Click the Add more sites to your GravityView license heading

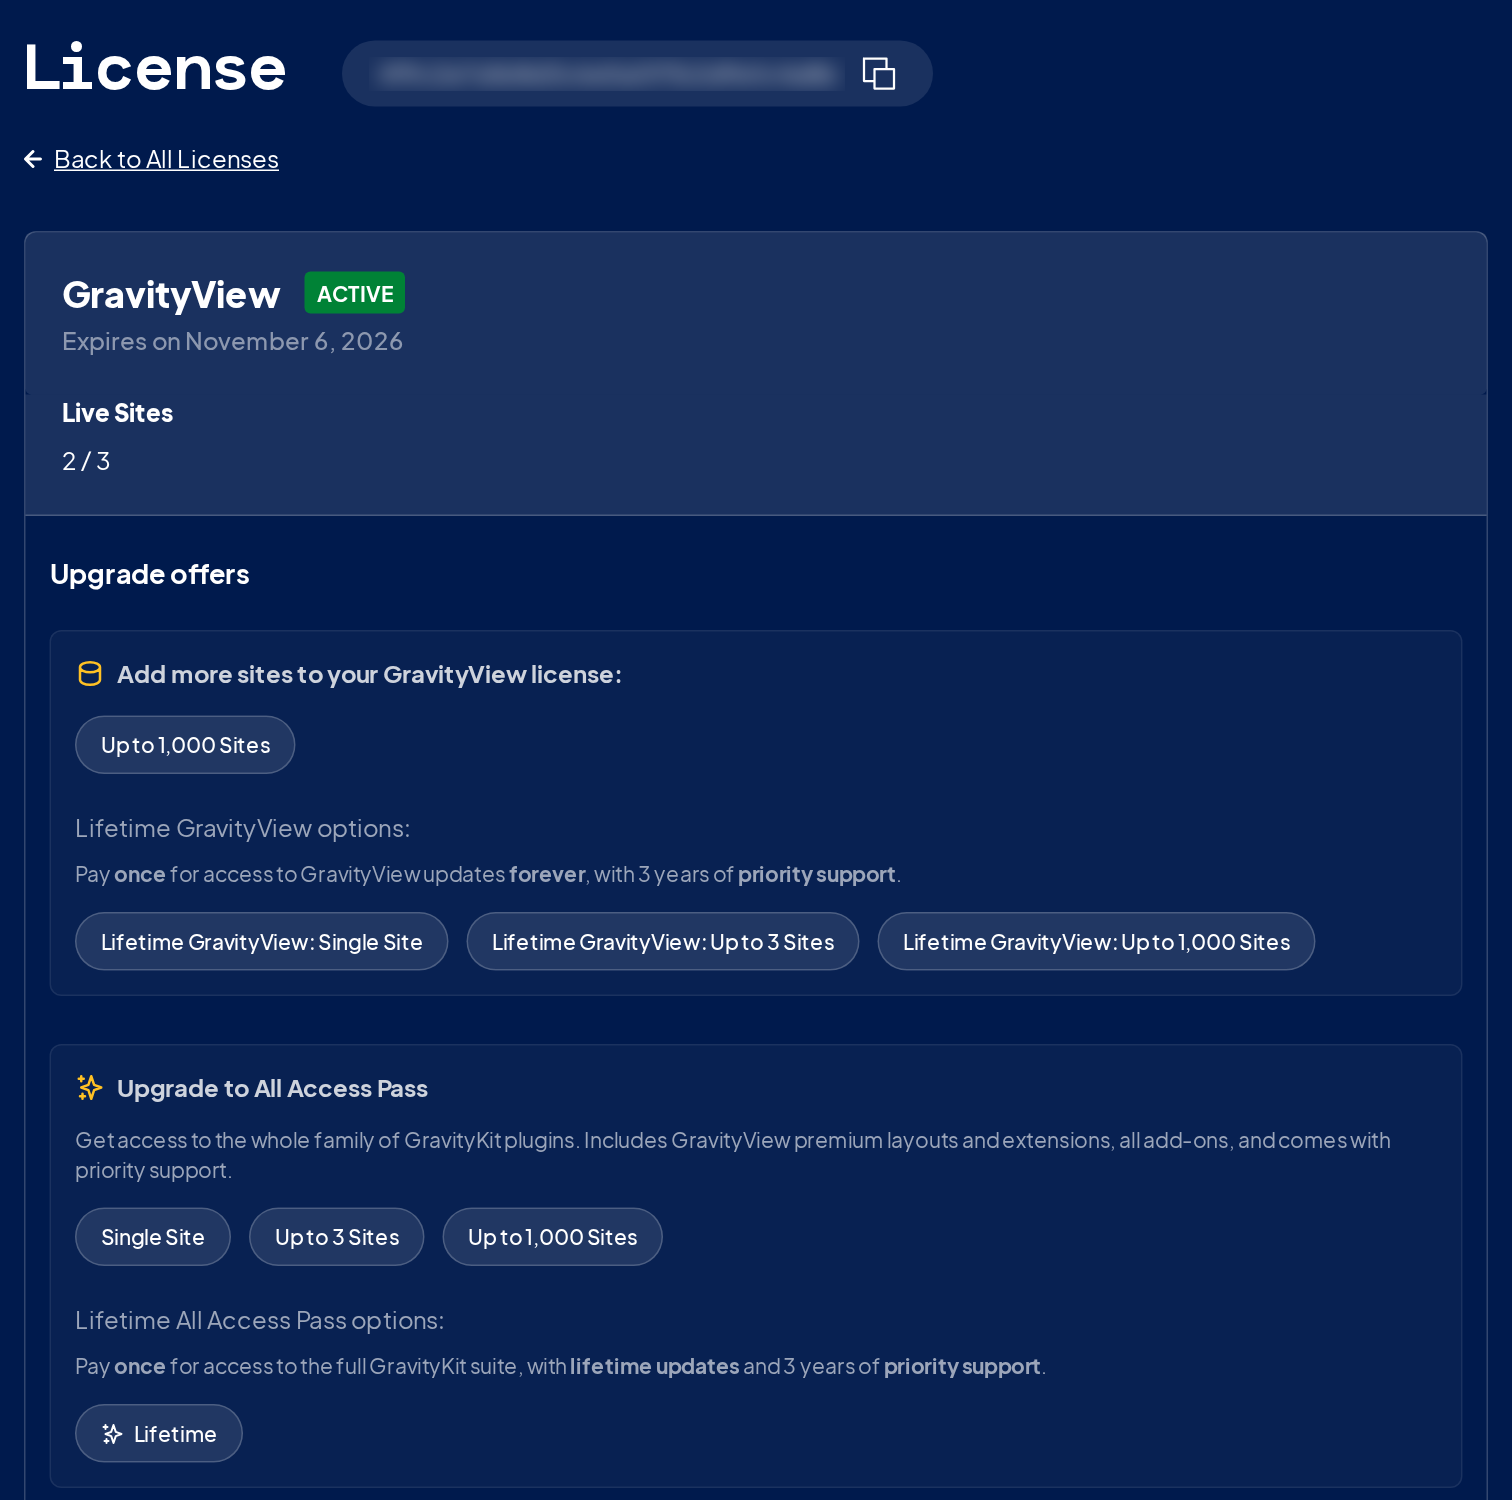point(369,674)
